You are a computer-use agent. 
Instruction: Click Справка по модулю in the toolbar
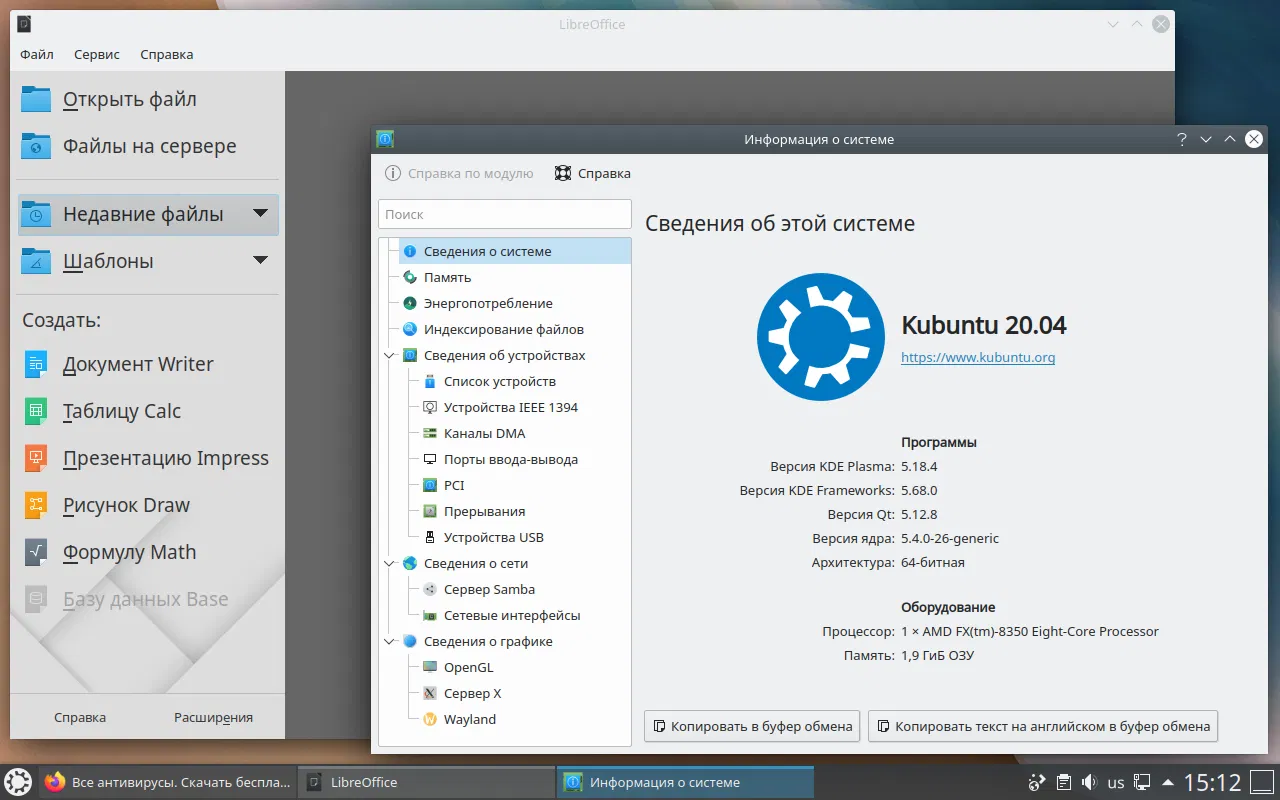pyautogui.click(x=460, y=173)
